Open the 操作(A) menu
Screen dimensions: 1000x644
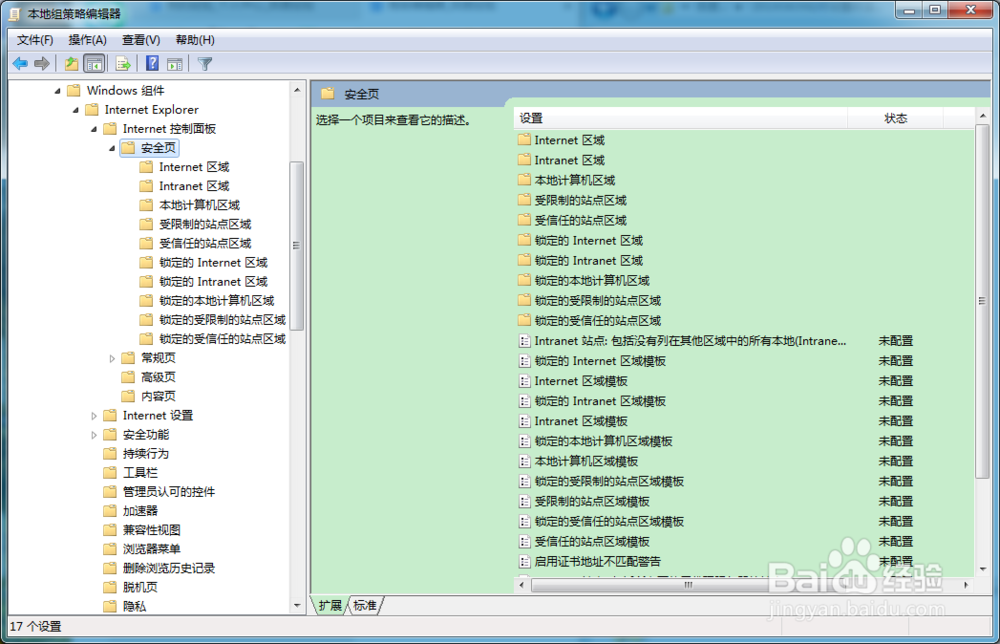[87, 40]
